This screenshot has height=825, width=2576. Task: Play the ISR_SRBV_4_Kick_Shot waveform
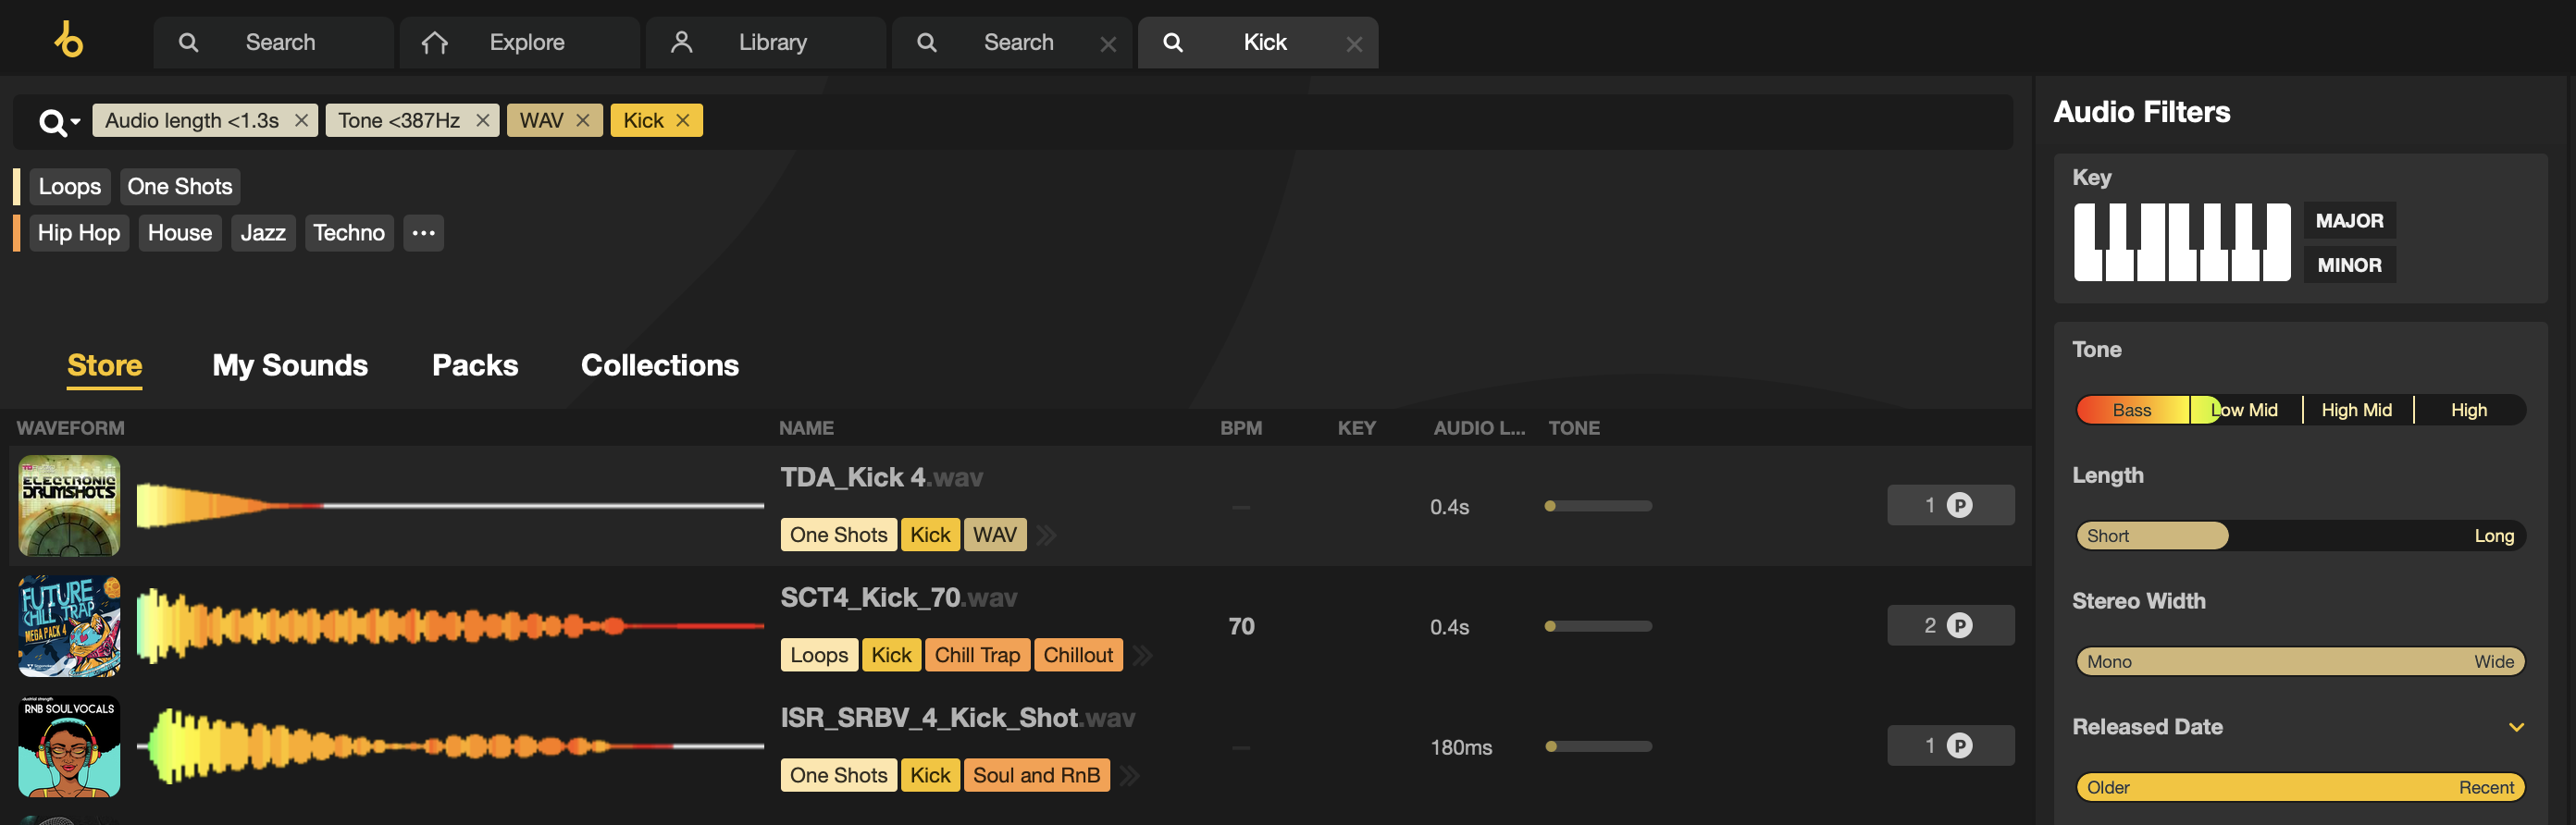click(450, 746)
